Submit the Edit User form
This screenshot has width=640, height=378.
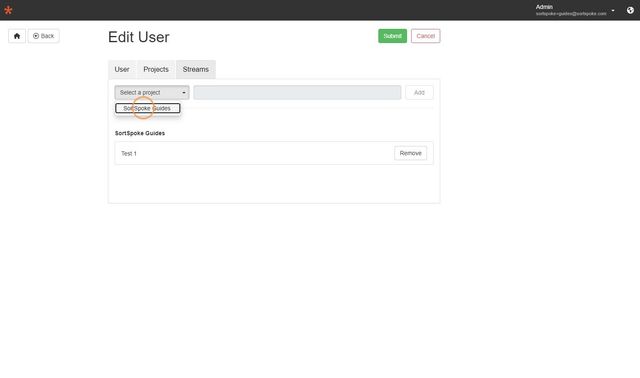coord(392,36)
